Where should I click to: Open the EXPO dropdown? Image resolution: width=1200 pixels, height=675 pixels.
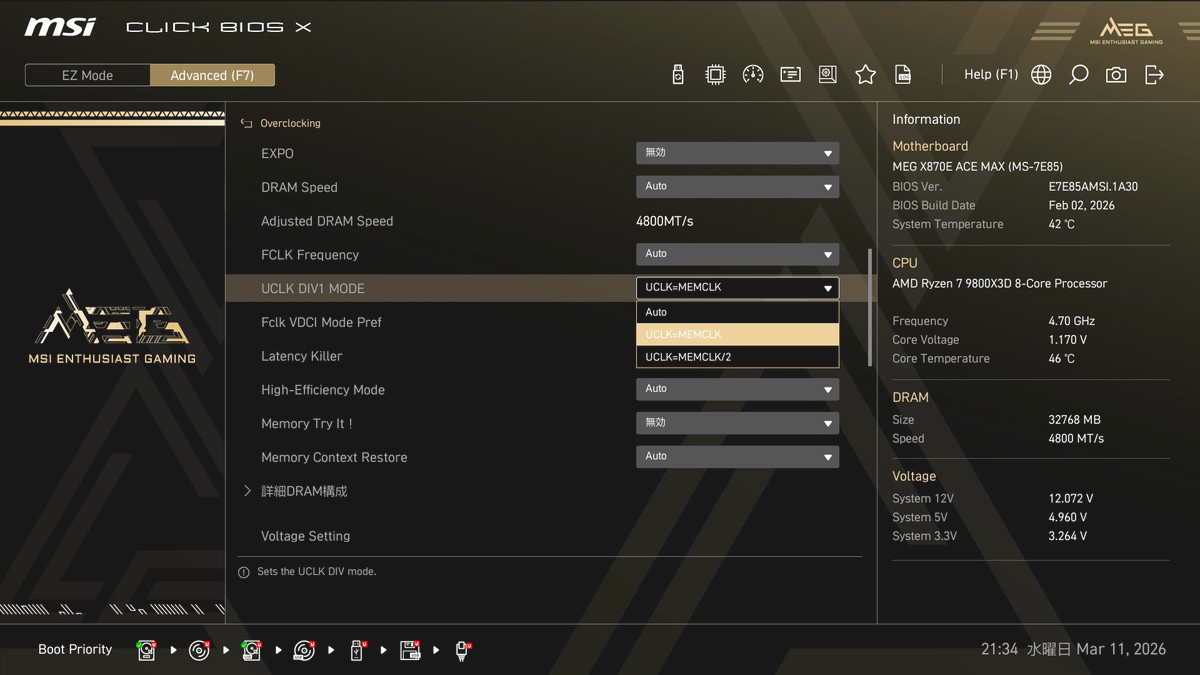pos(737,153)
